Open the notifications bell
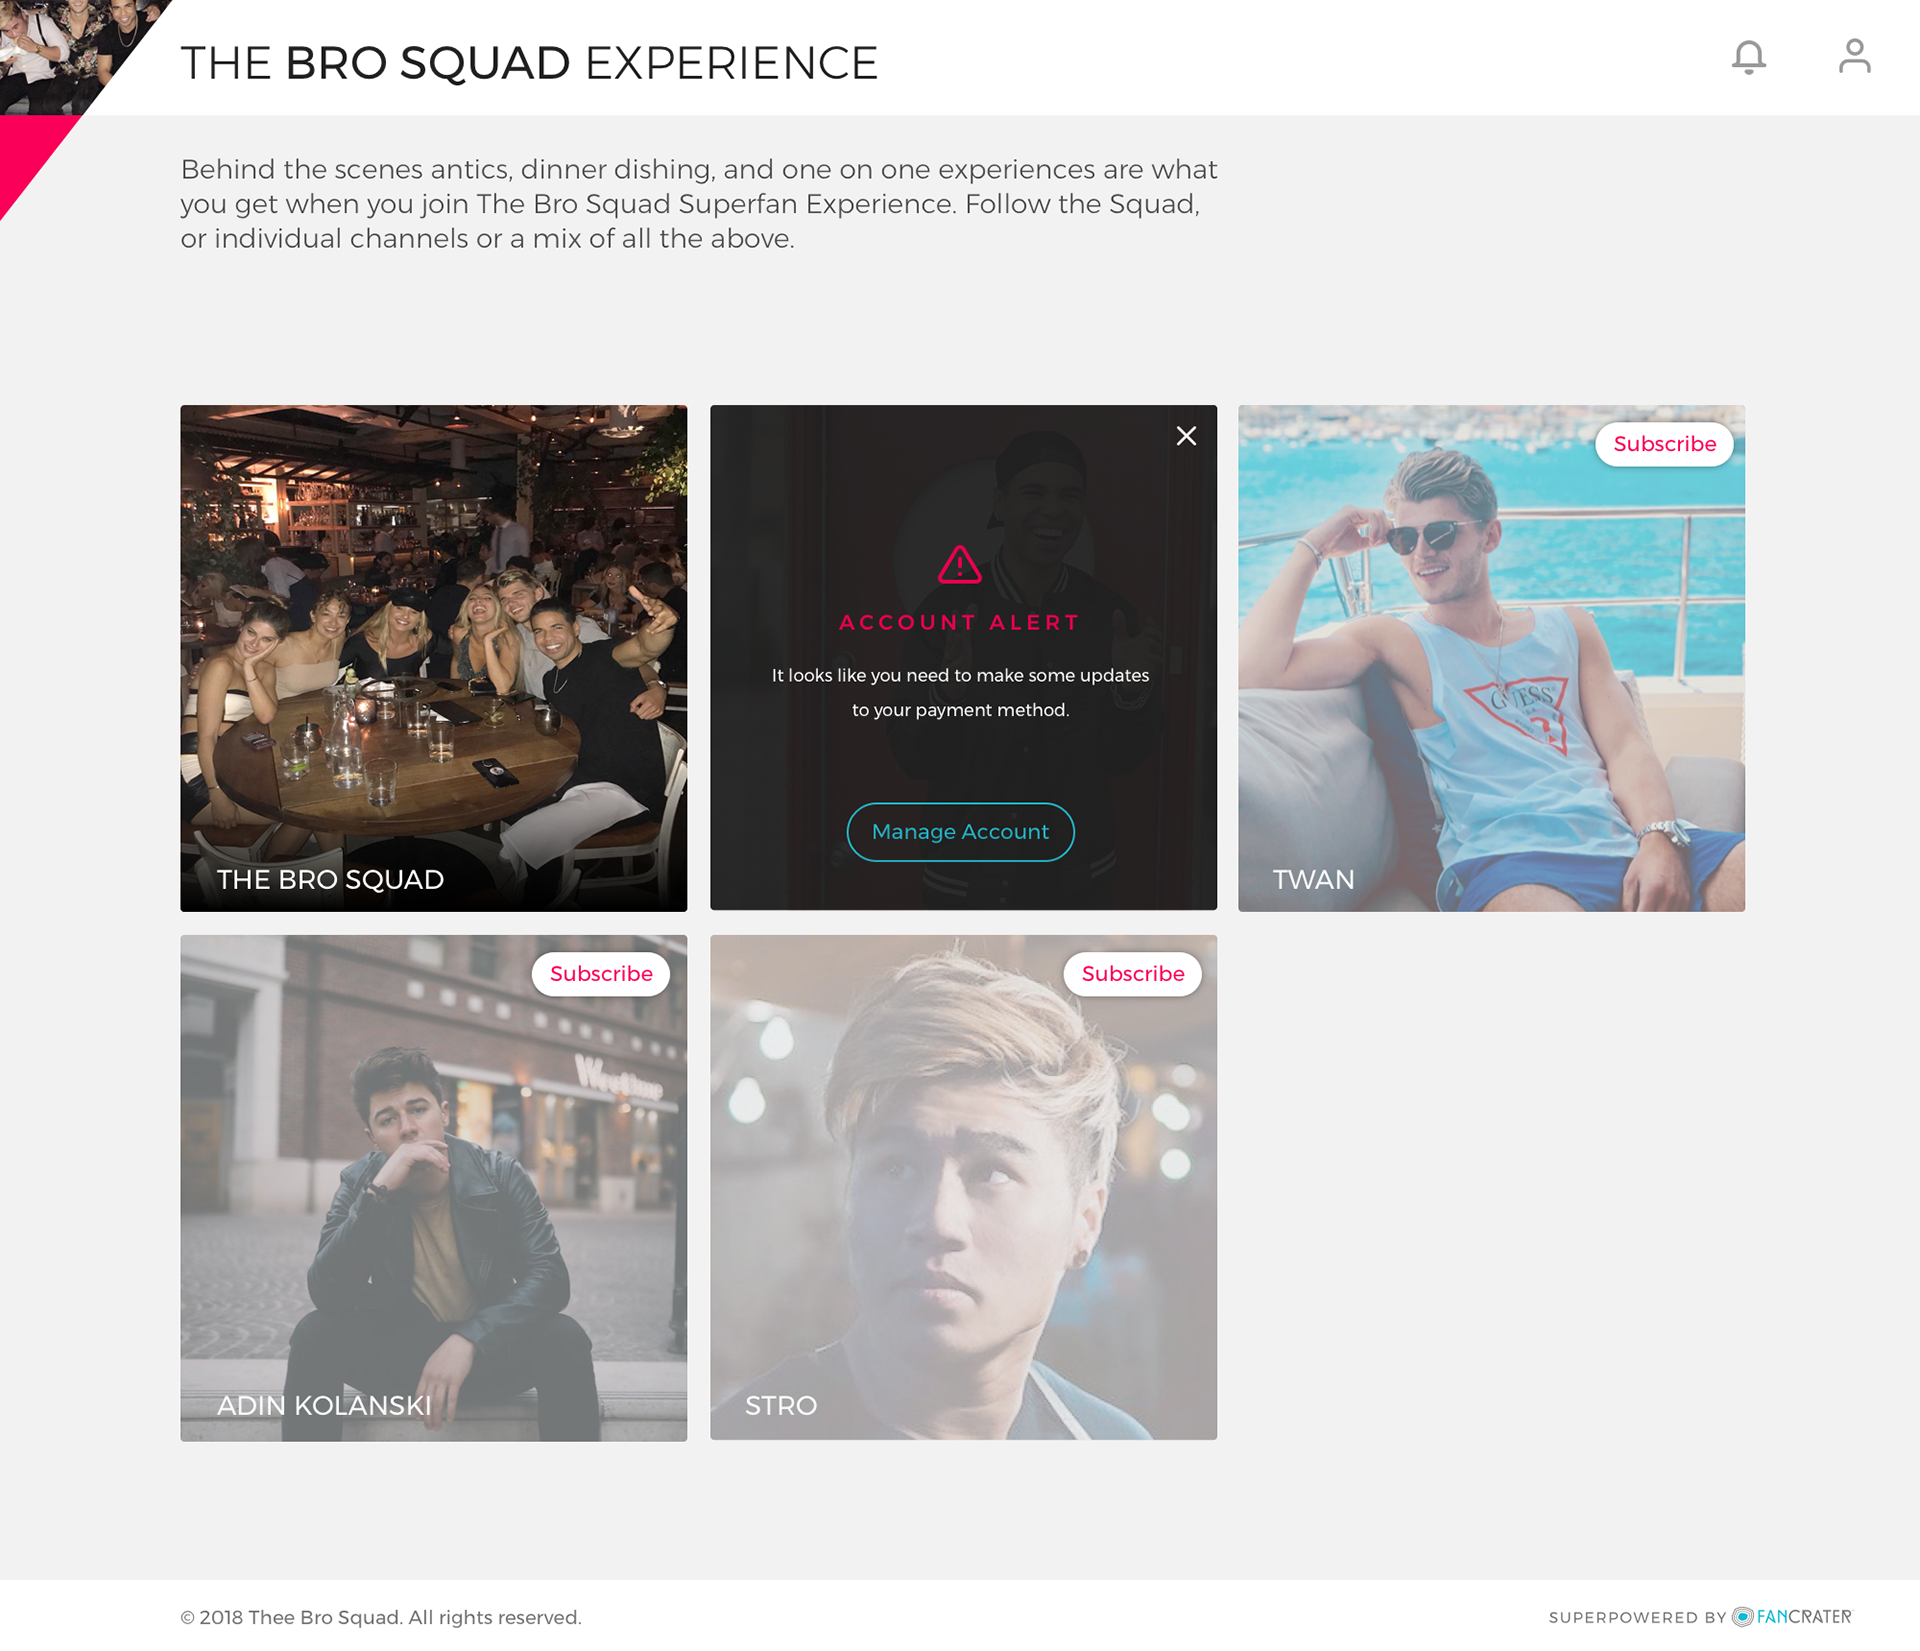This screenshot has height=1651, width=1920. point(1749,57)
